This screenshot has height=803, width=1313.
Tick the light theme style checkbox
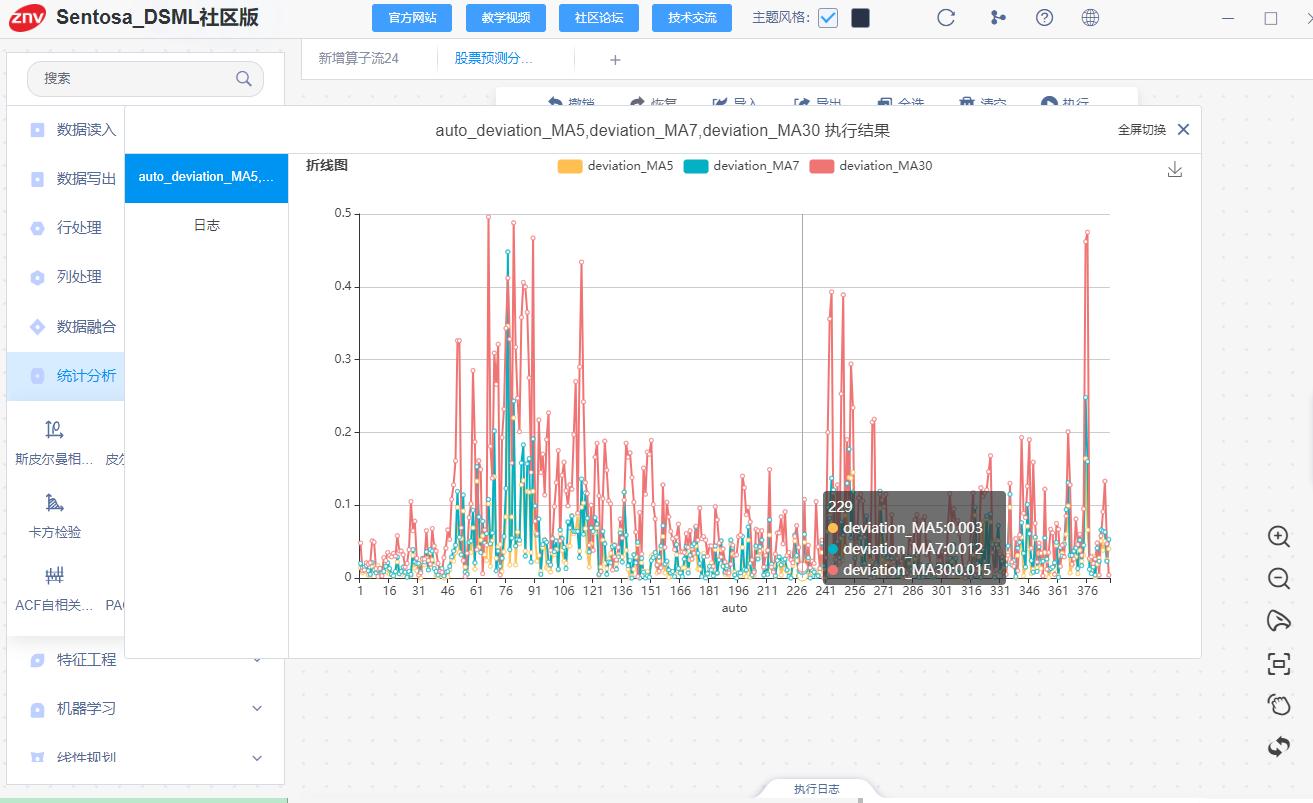click(828, 18)
